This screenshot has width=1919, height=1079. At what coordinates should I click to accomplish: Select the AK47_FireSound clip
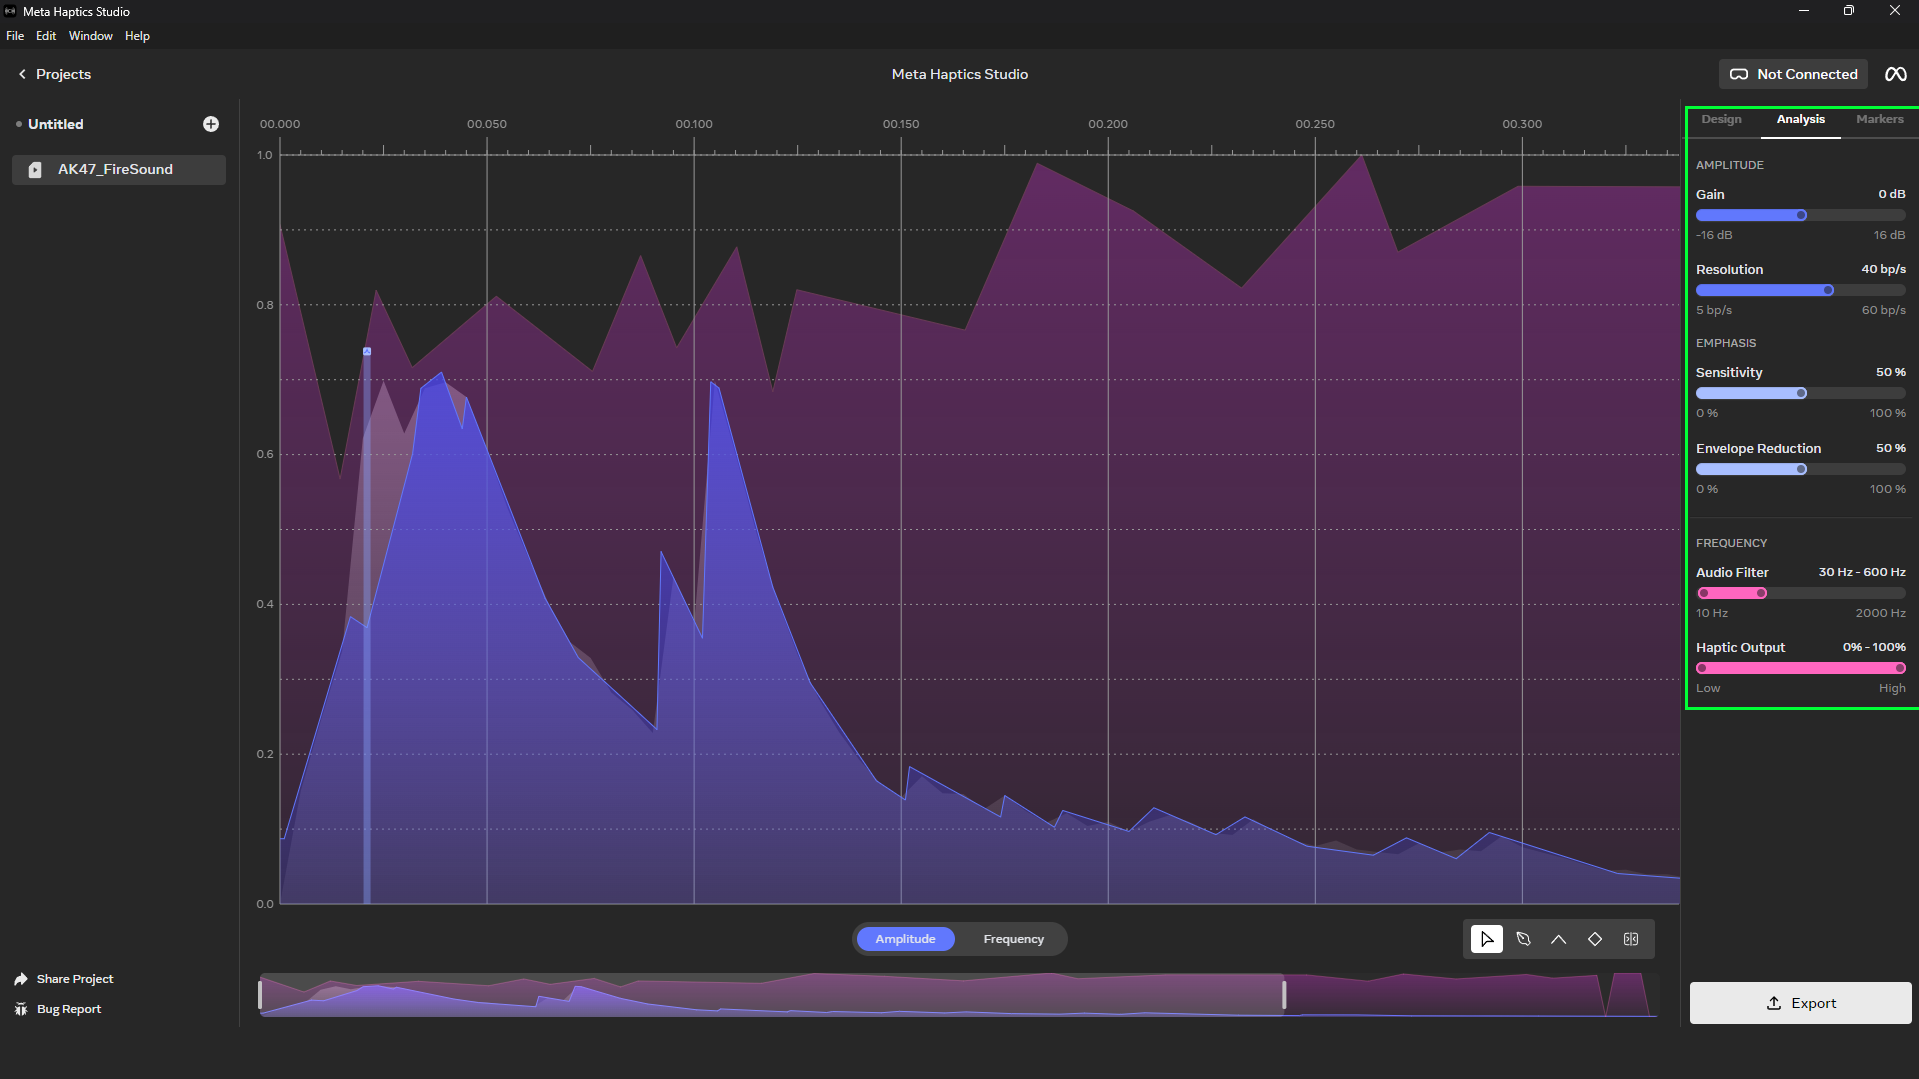pos(119,170)
